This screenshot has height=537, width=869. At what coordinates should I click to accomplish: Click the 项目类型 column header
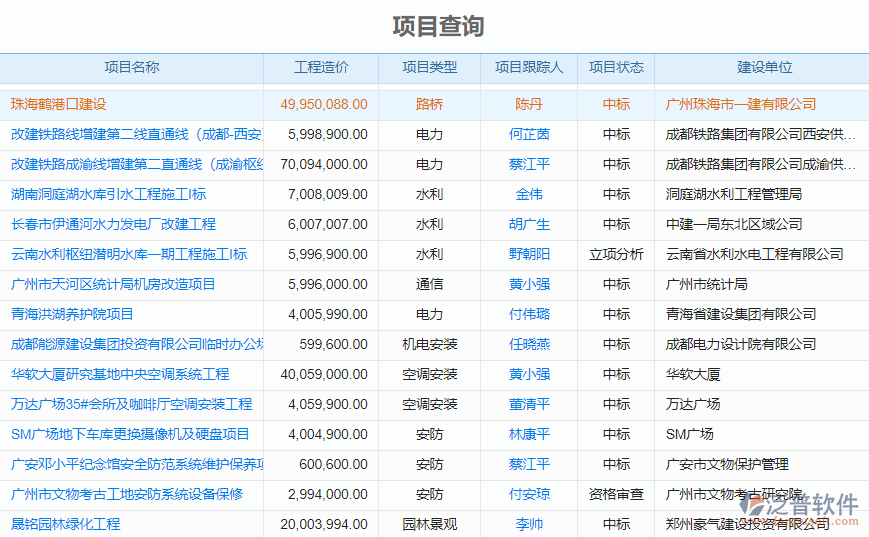[429, 68]
